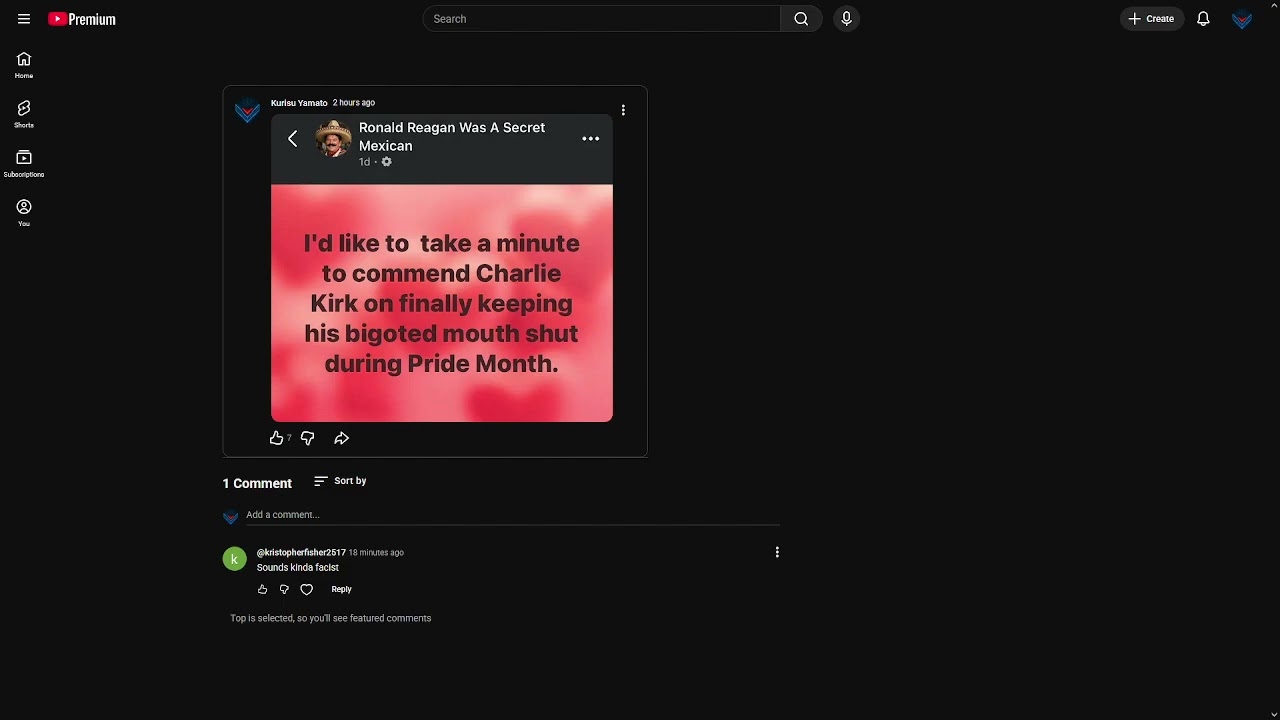Go to YouTube Premium home logo
This screenshot has width=1280, height=720.
[82, 19]
